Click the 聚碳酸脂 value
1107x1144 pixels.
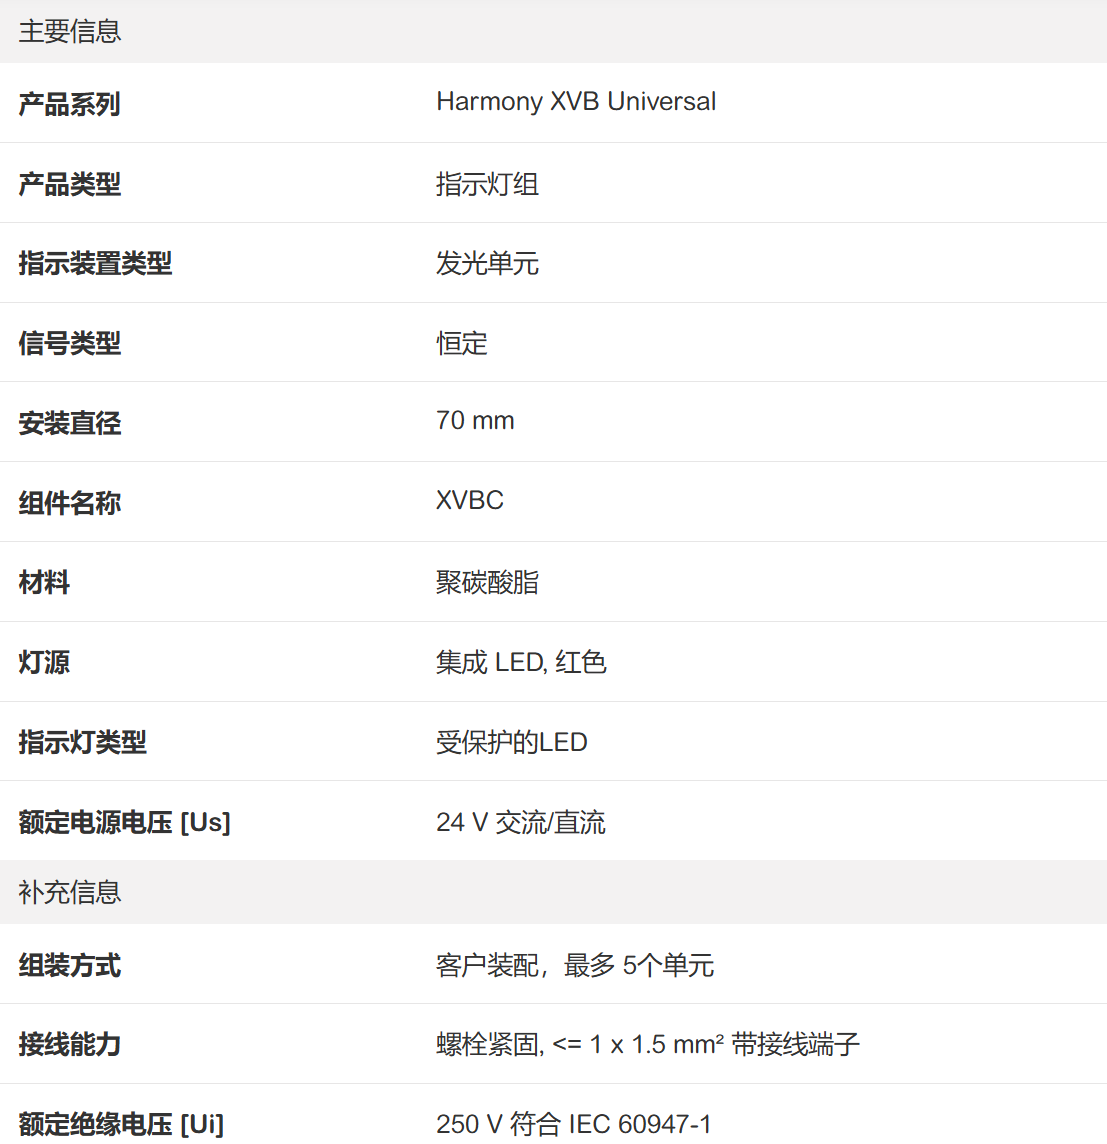[487, 582]
